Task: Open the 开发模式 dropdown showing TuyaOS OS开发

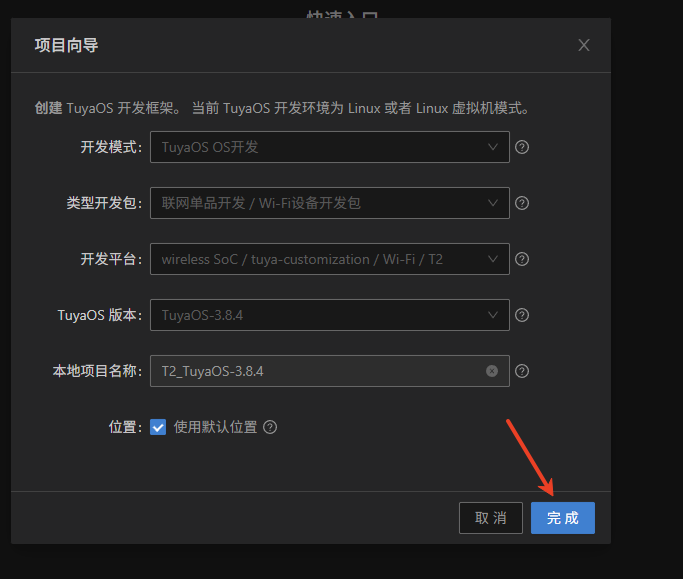Action: click(330, 147)
